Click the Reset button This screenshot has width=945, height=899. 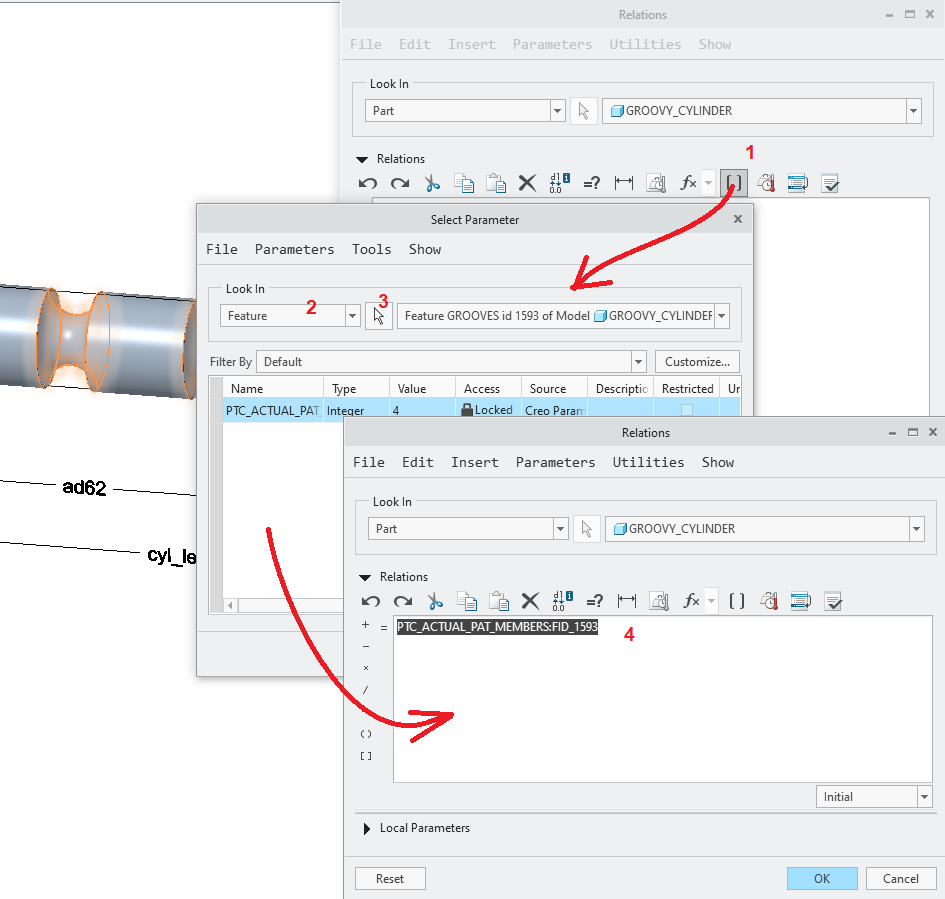[390, 879]
